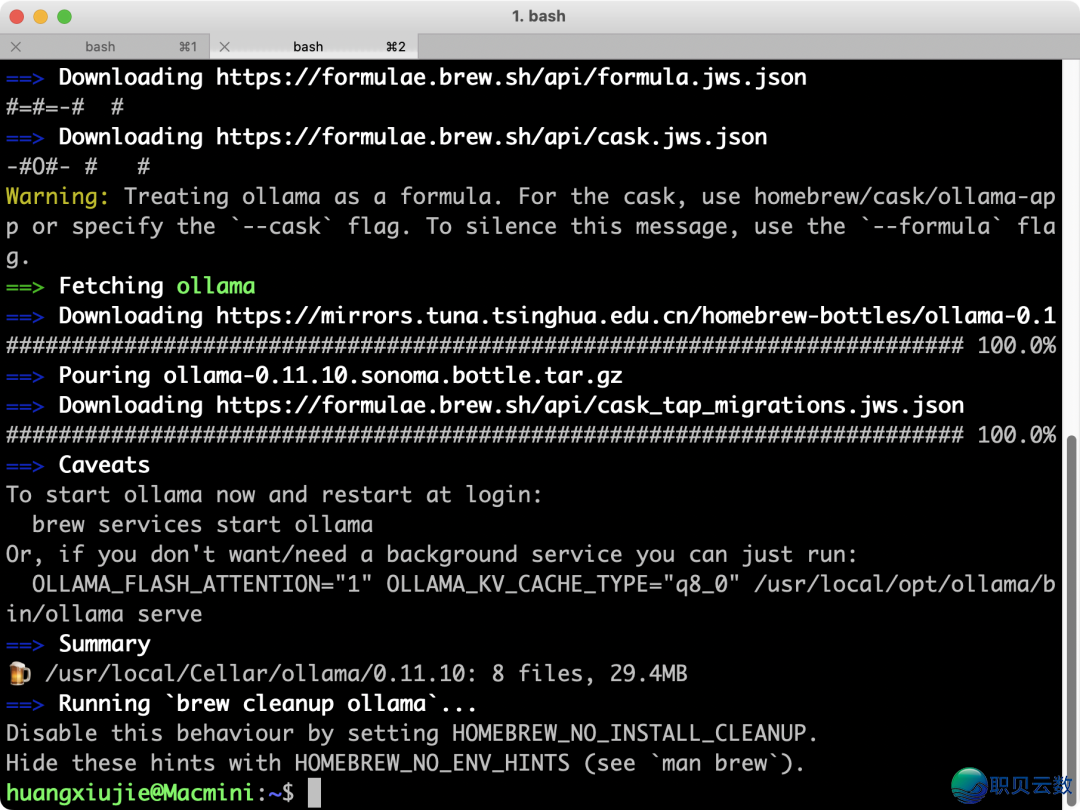Click the mirrors.tuna.tsinghua.edu.cn download URL
Image resolution: width=1080 pixels, height=810 pixels.
[x=636, y=316]
